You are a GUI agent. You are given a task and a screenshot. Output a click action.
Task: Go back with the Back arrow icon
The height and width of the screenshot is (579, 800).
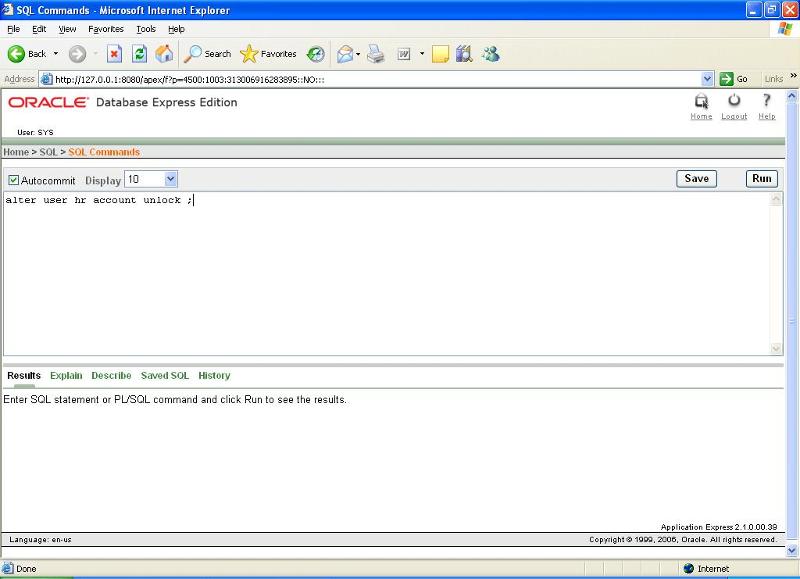(x=16, y=54)
